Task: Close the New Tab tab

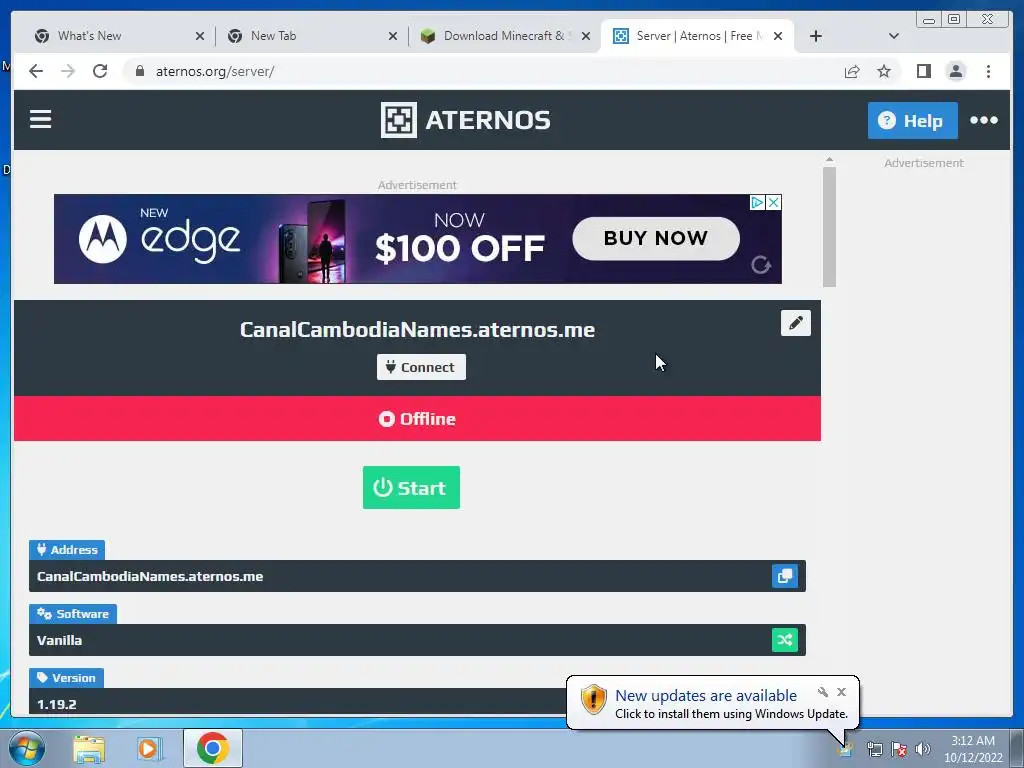Action: pos(392,37)
